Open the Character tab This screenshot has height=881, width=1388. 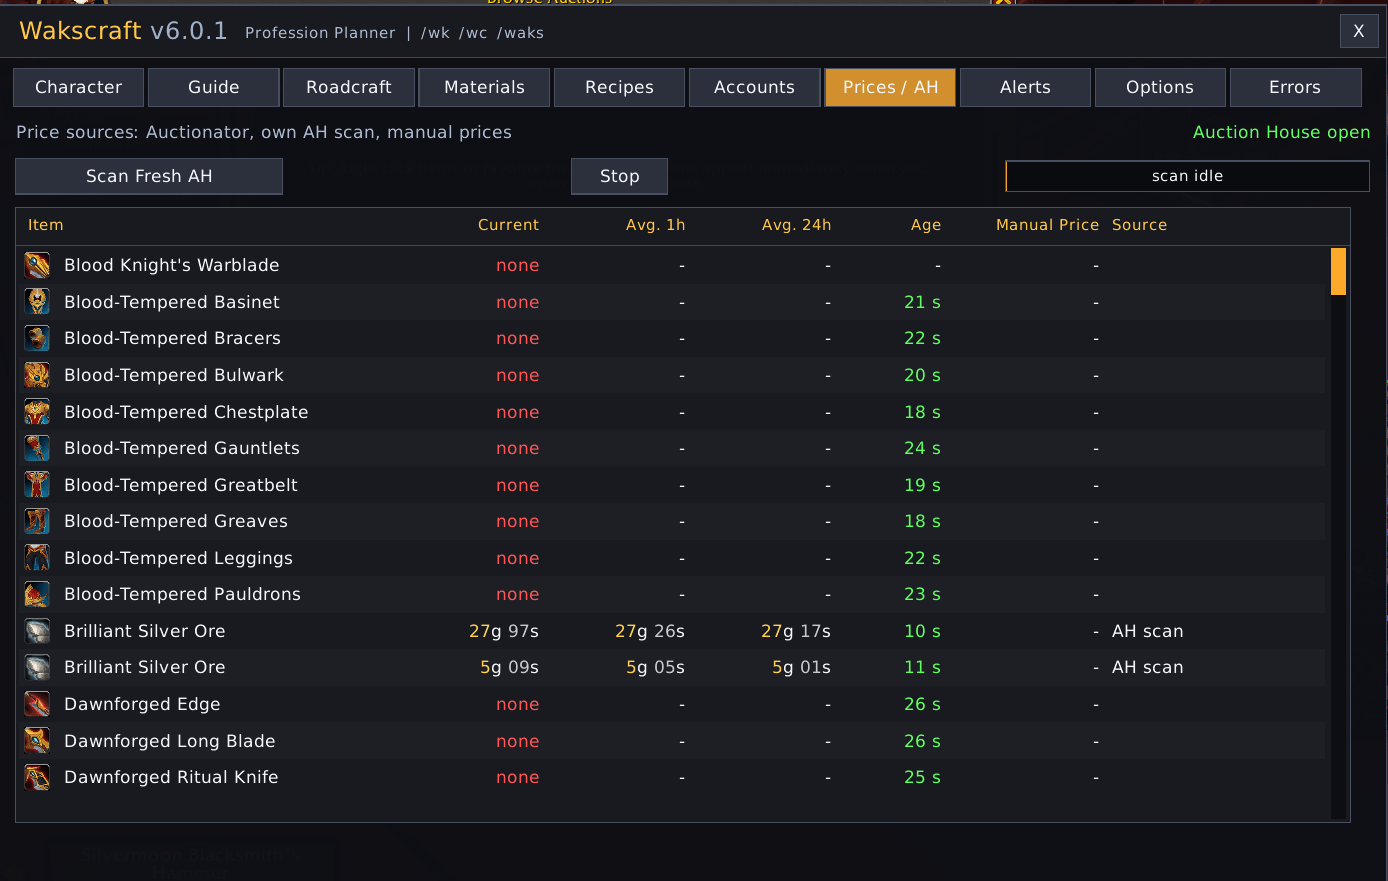[78, 87]
